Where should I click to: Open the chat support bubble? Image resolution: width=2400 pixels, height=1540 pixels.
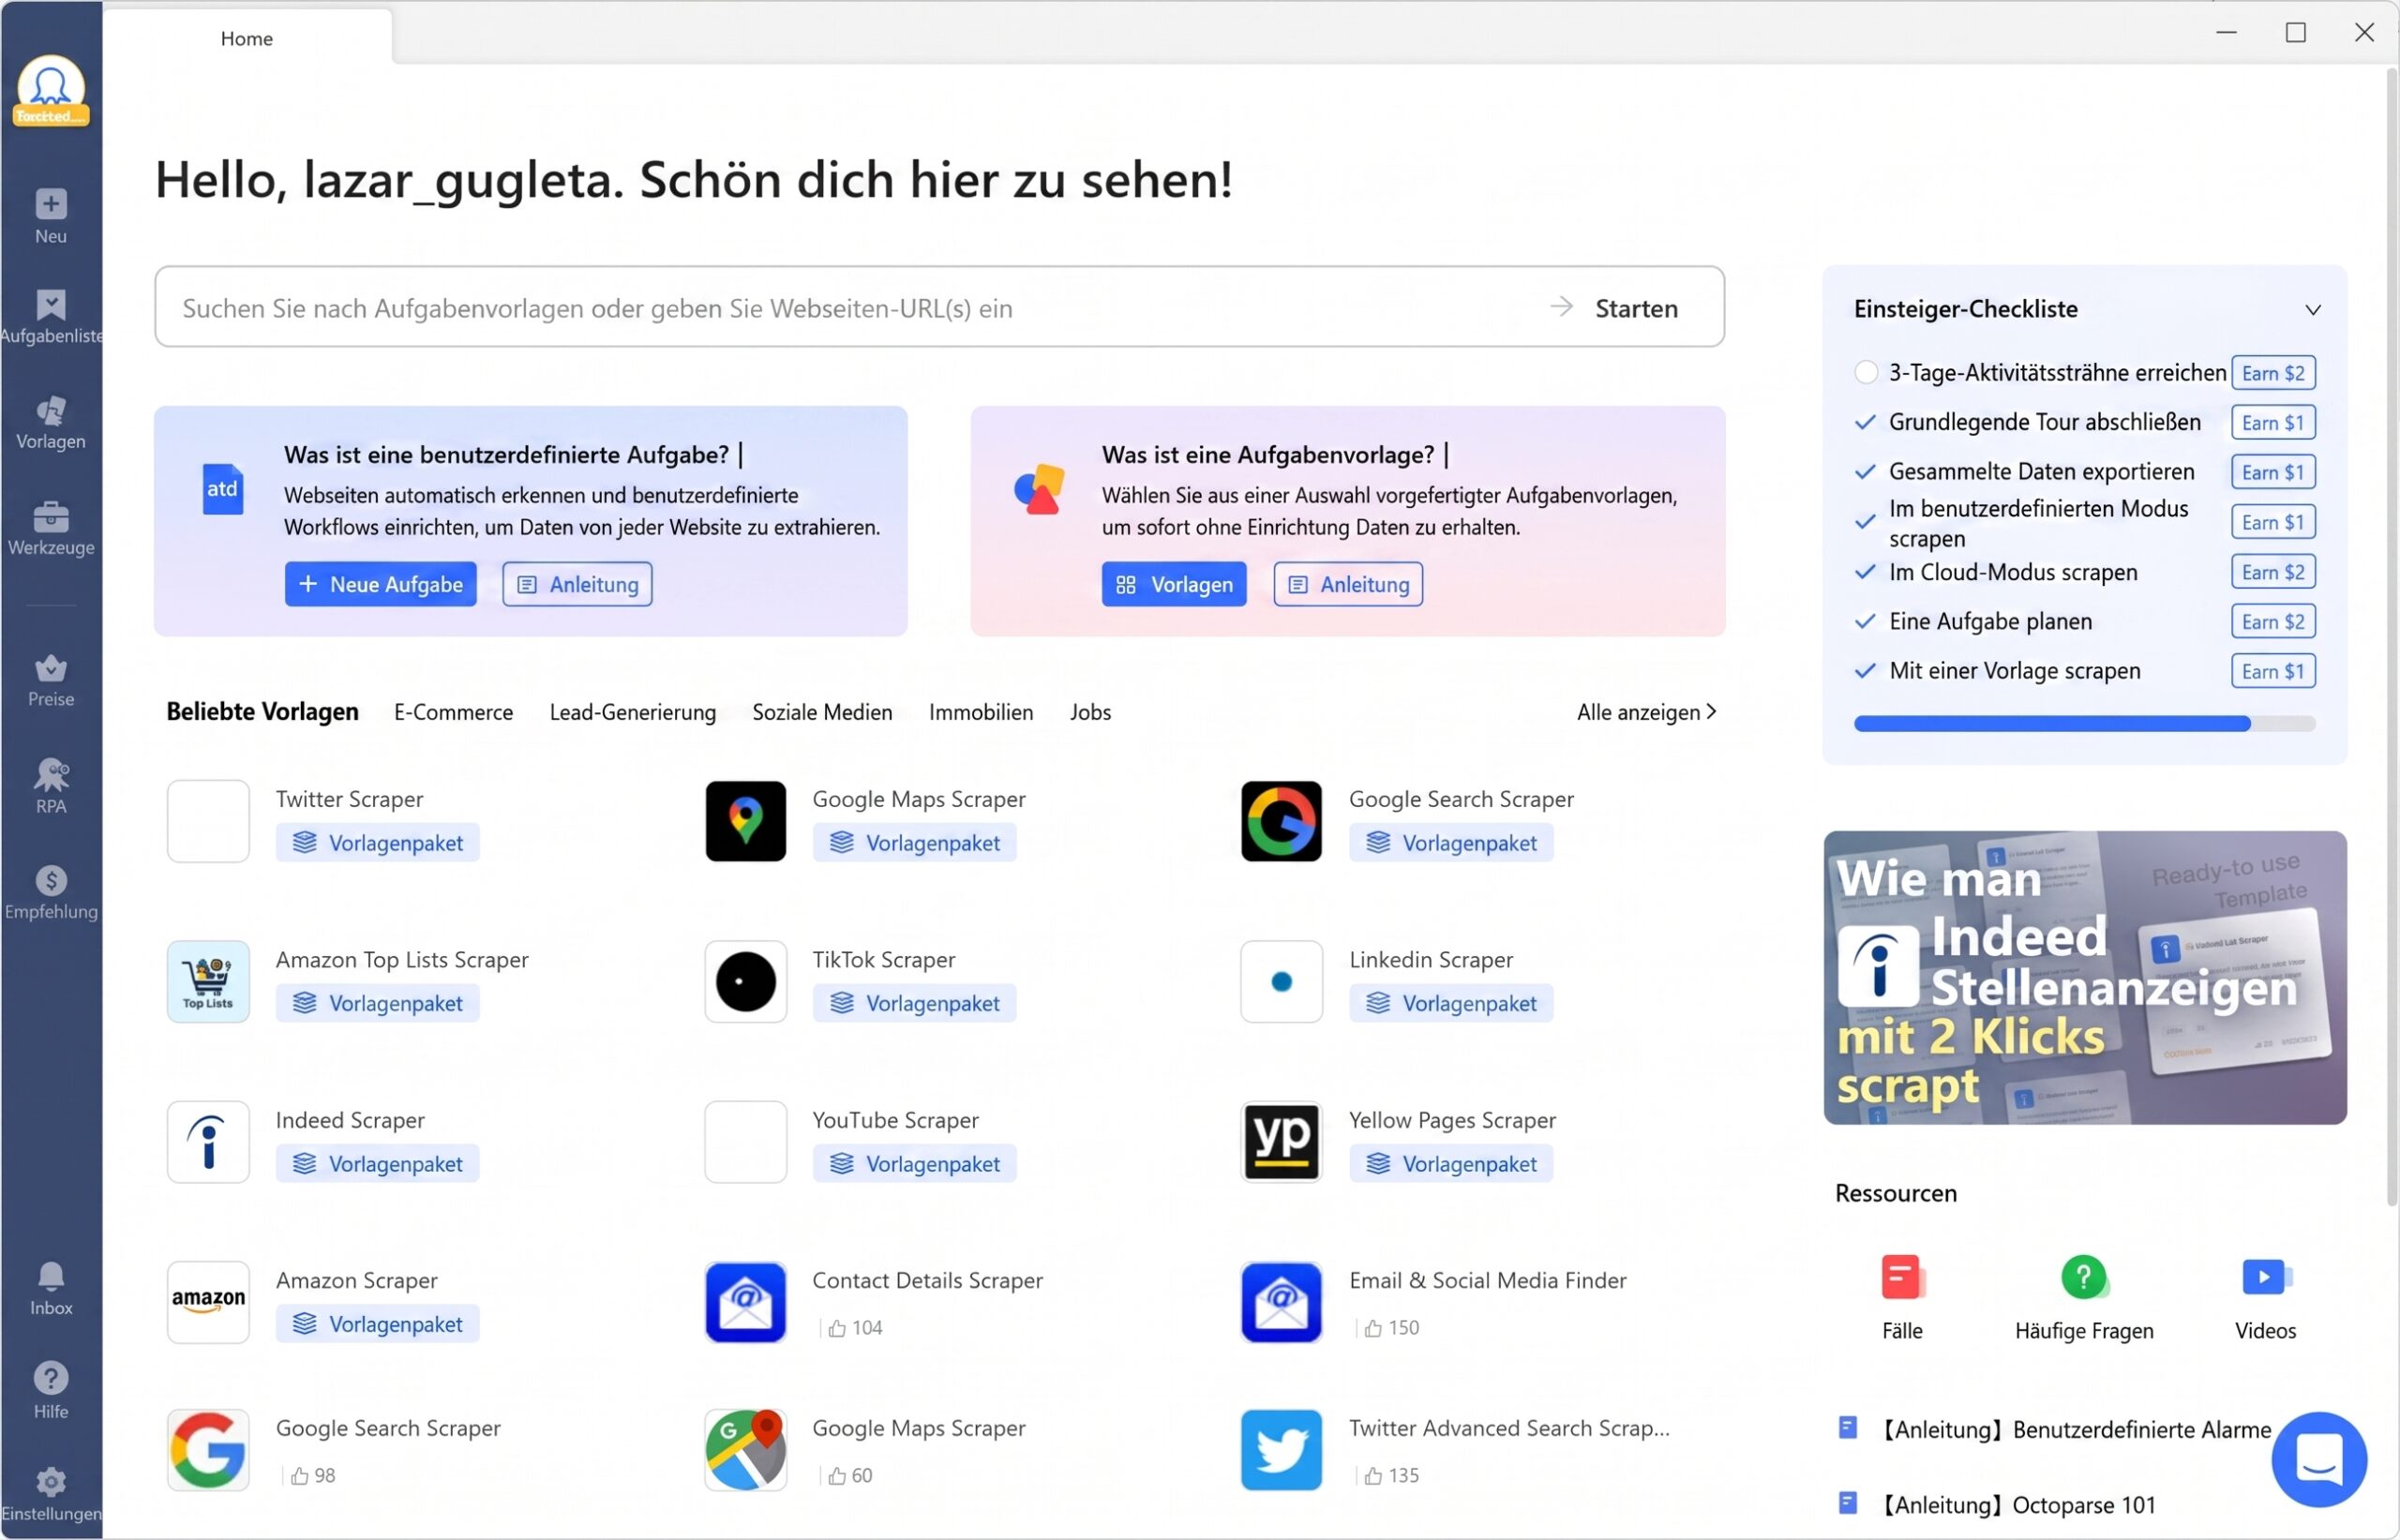(2319, 1460)
